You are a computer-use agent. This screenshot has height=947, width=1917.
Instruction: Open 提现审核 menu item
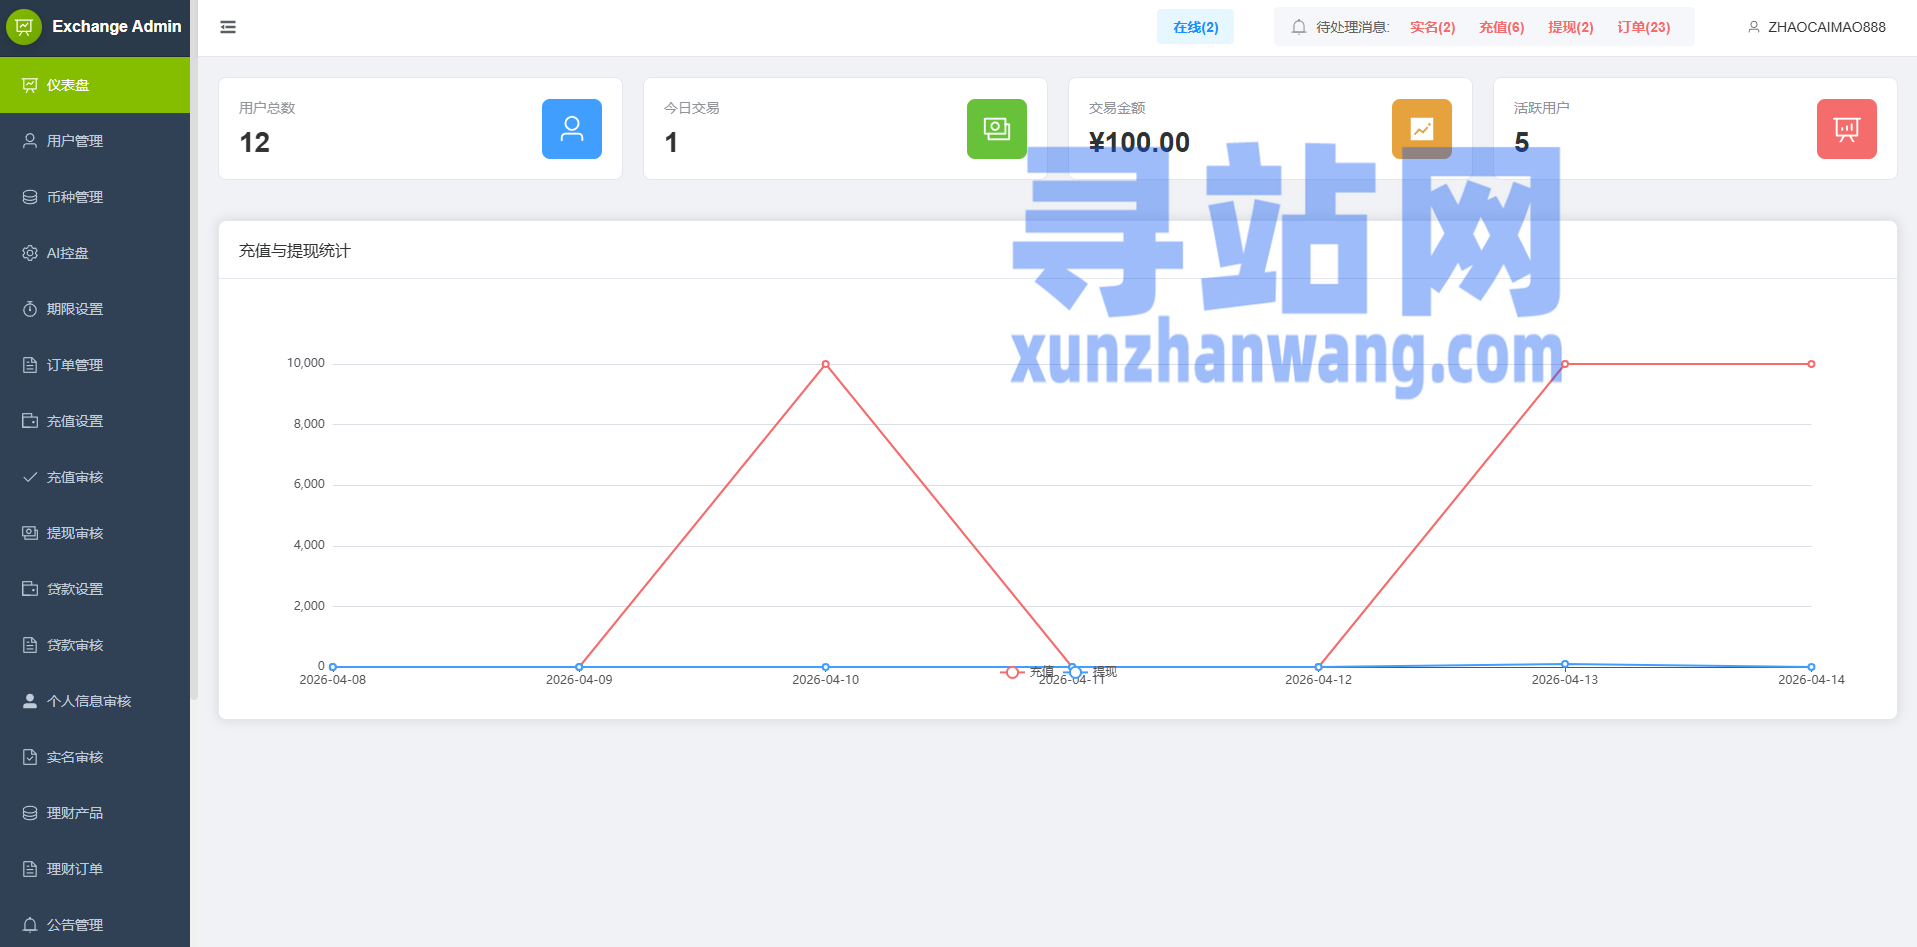coord(95,533)
